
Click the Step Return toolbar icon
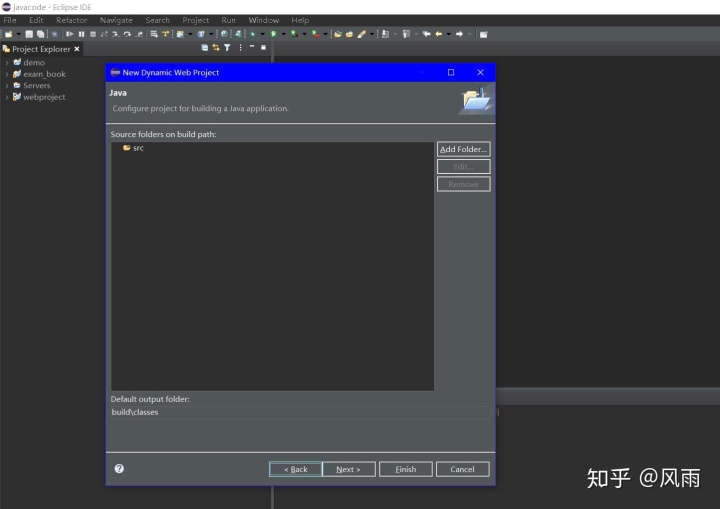point(139,34)
